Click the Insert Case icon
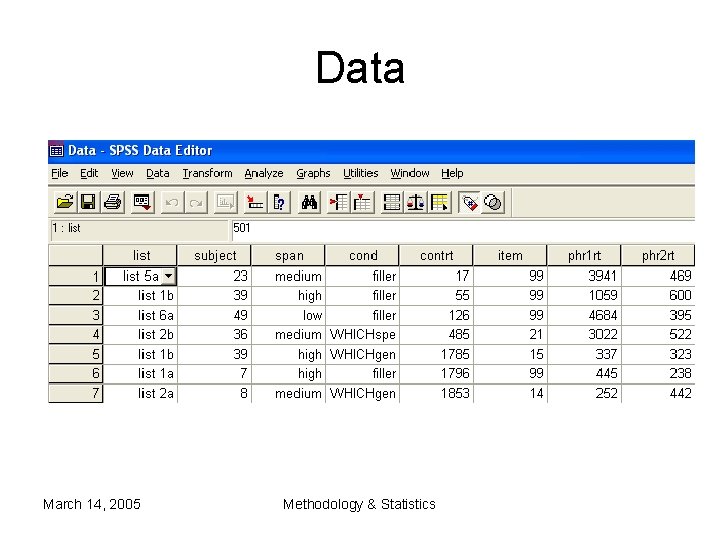720x540 pixels. click(x=339, y=202)
